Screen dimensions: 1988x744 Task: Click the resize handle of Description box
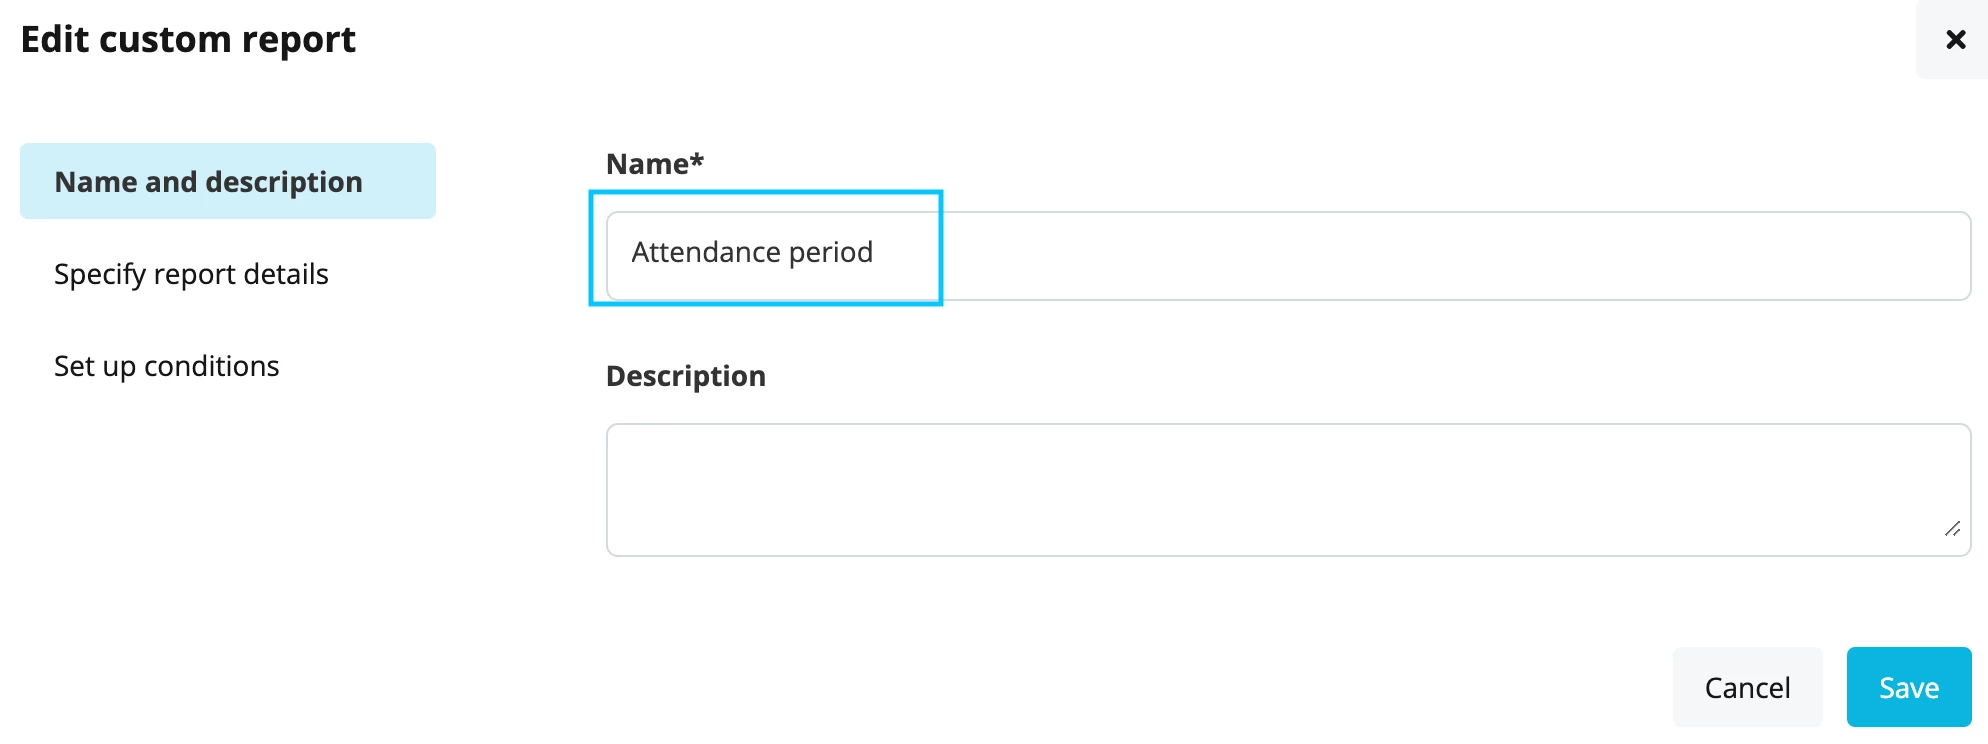(1952, 529)
